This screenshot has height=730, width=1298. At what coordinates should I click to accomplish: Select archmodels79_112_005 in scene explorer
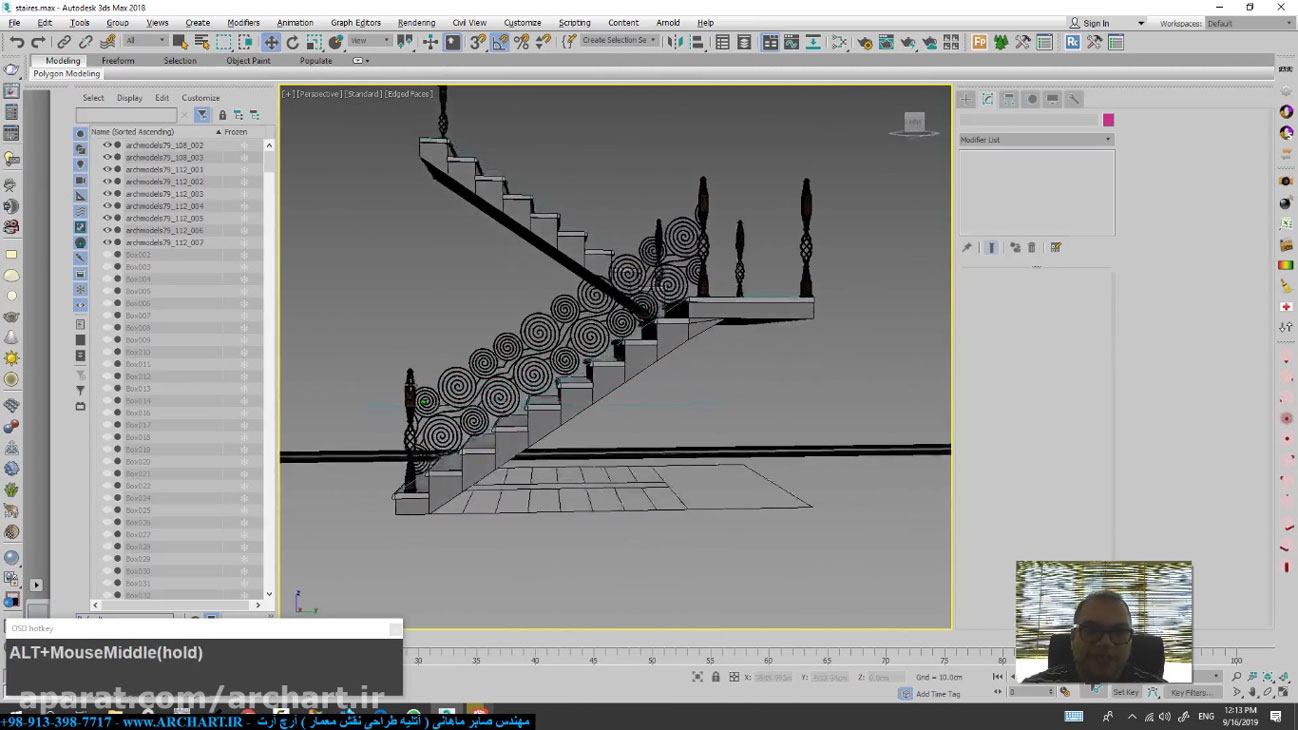pos(164,218)
